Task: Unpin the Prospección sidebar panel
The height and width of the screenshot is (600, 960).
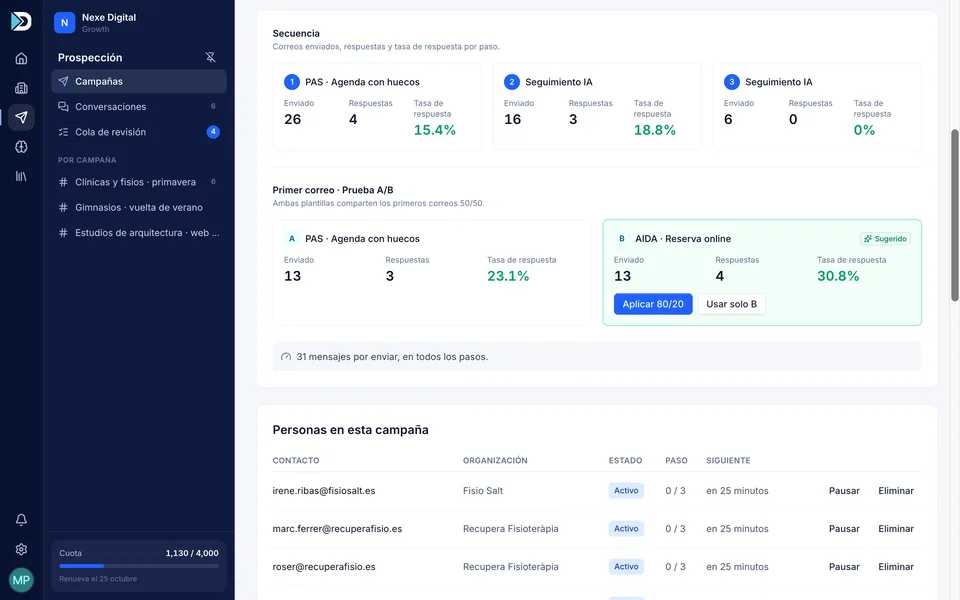Action: click(211, 57)
